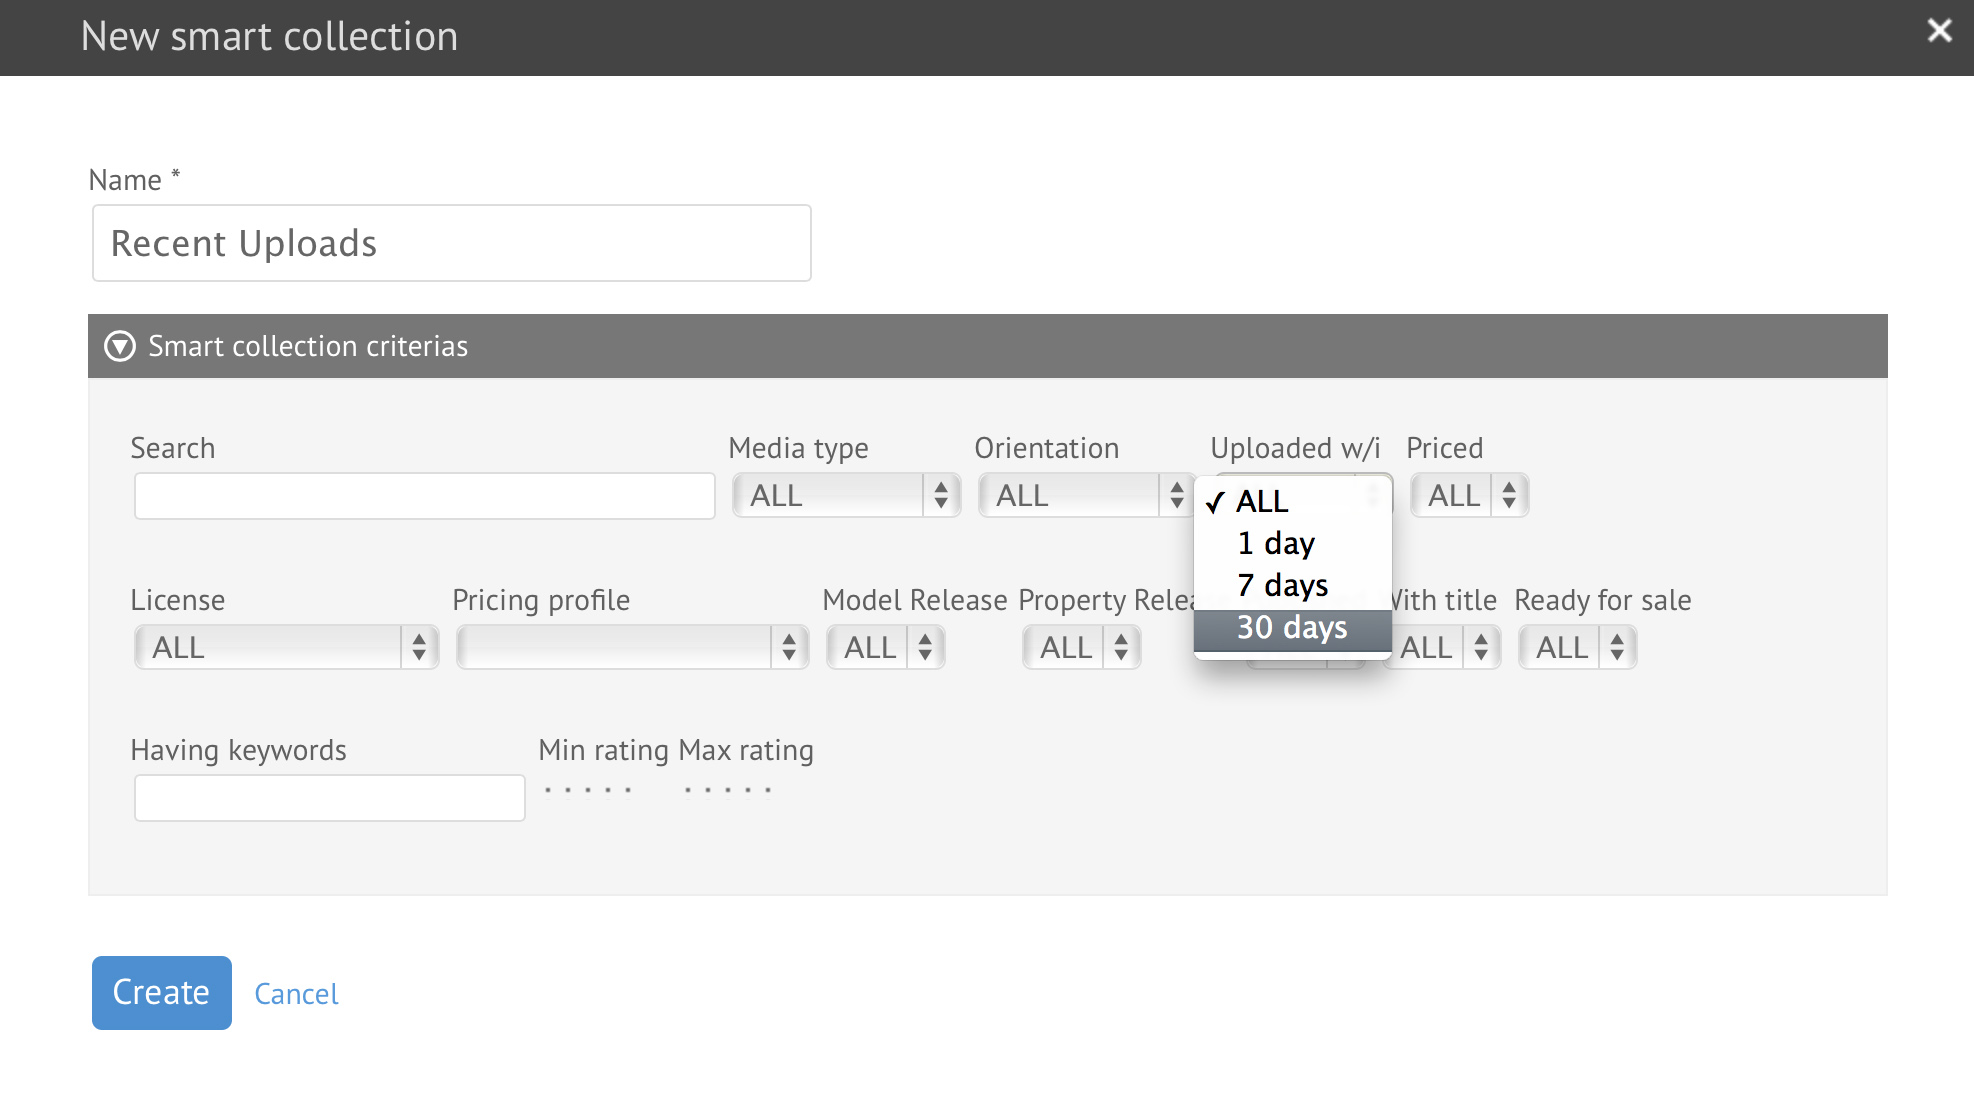The width and height of the screenshot is (1974, 1108).
Task: Click the Name input field
Action: click(451, 243)
